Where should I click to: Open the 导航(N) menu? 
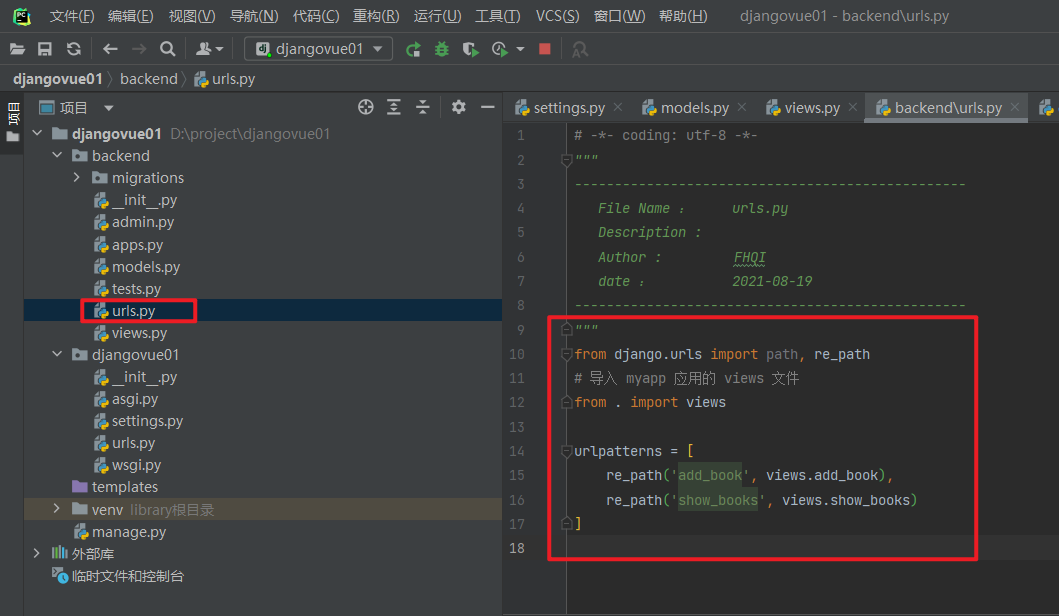point(254,16)
